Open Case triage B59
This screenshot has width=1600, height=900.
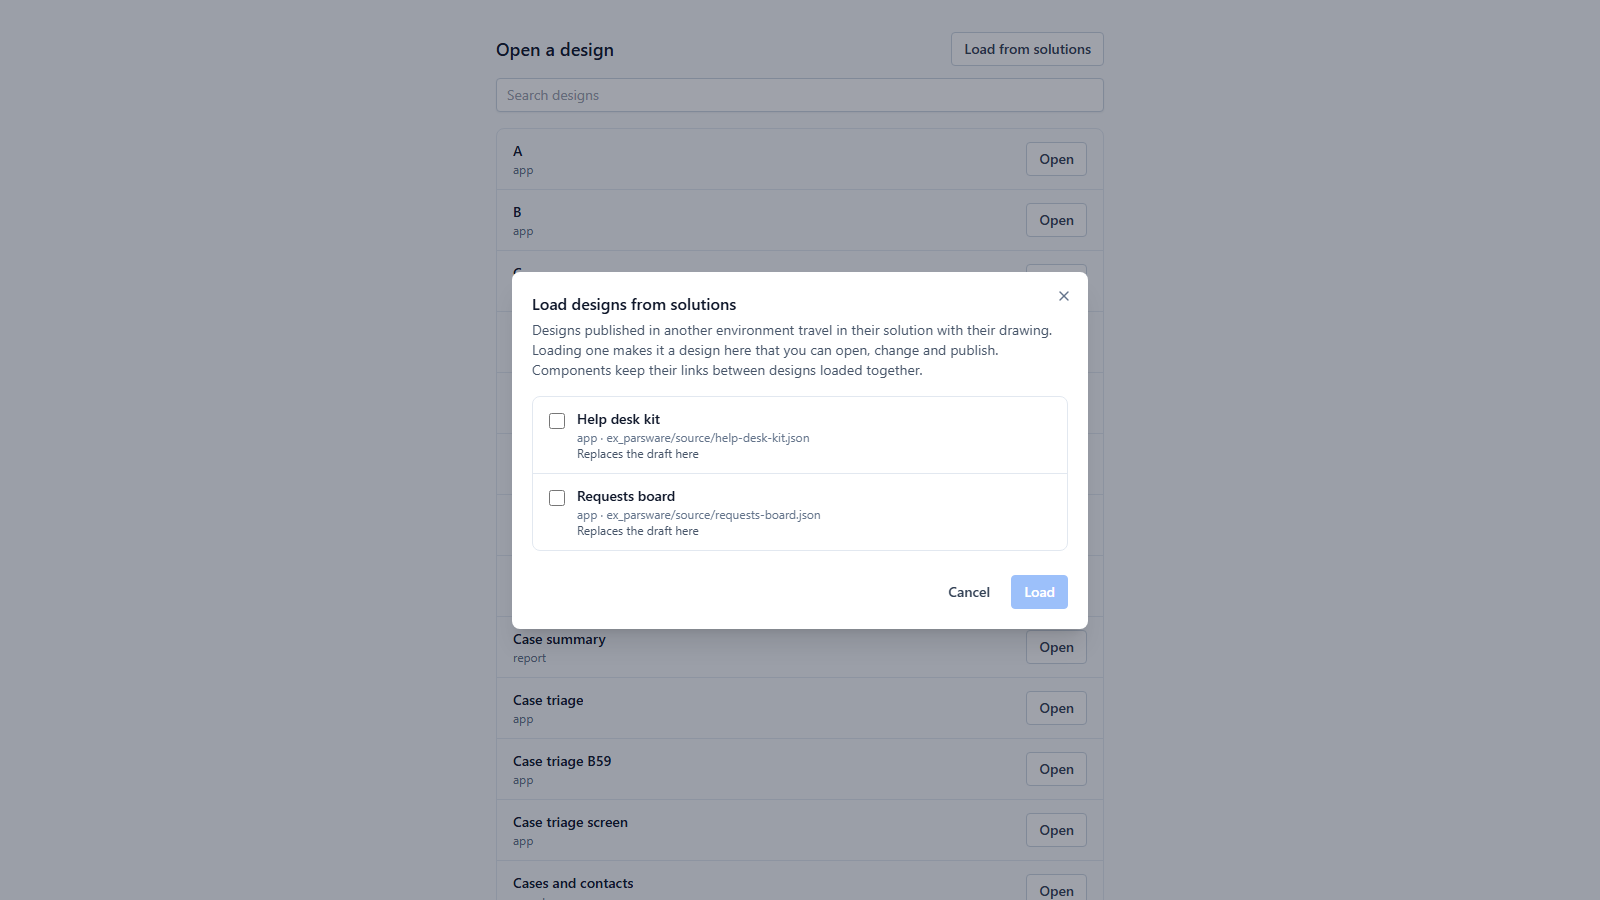pos(1056,769)
